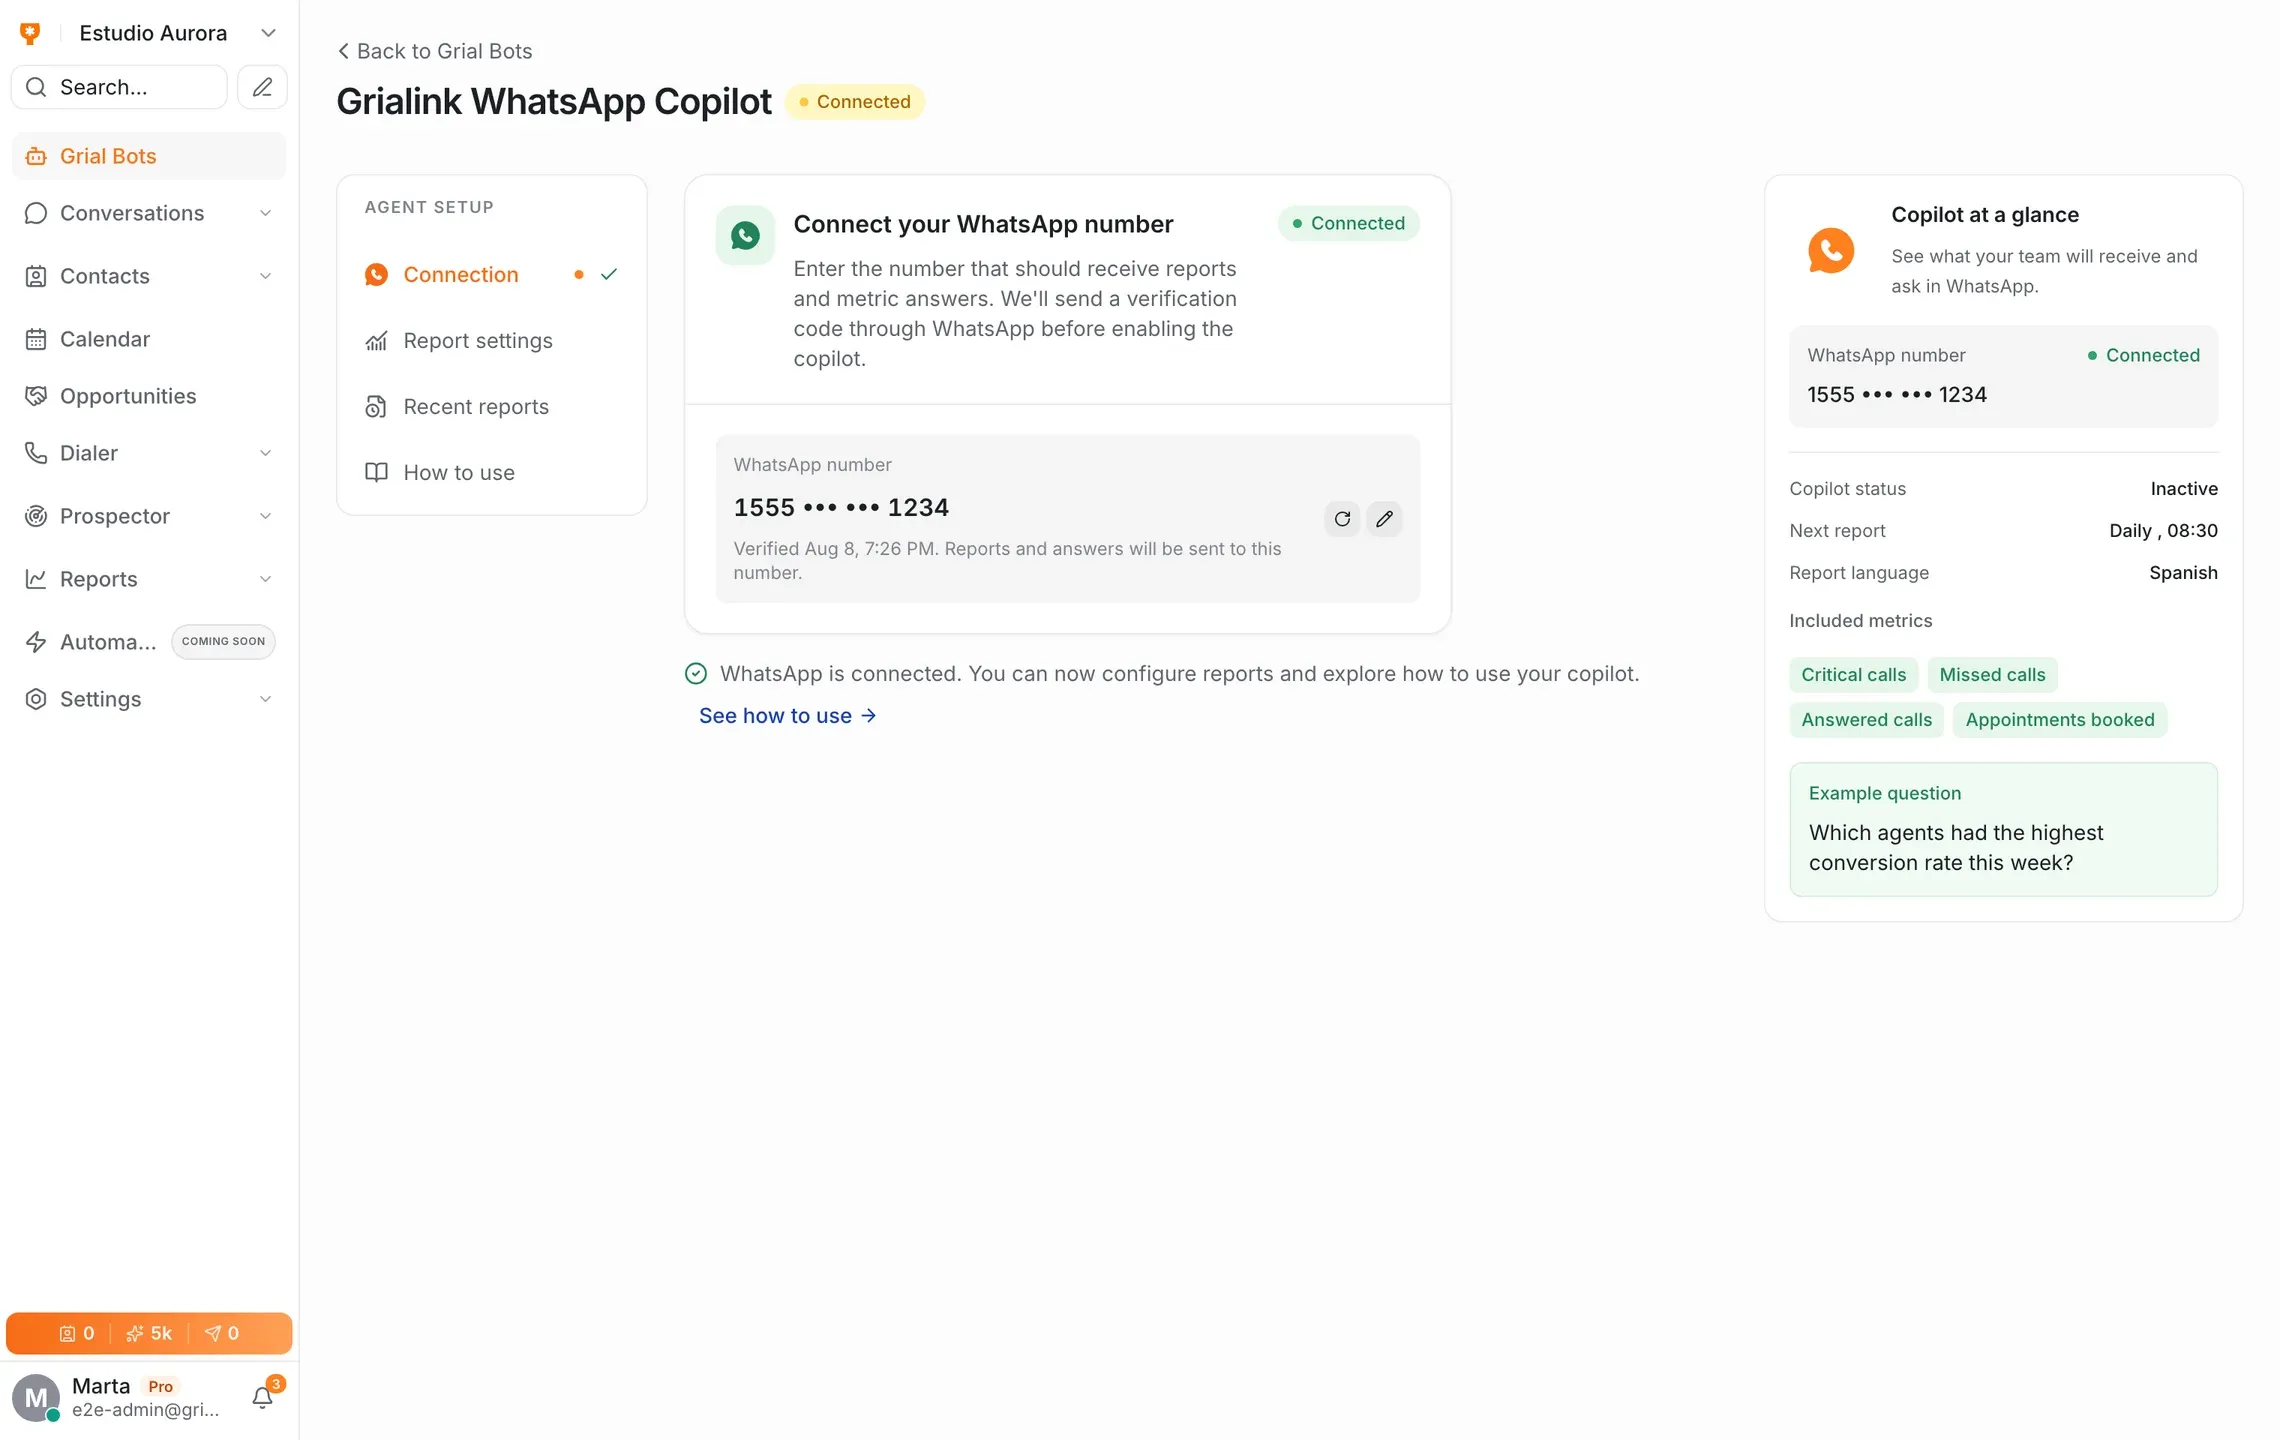Click the green WhatsApp logo icon
Viewport: 2280px width, 1440px height.
[745, 236]
